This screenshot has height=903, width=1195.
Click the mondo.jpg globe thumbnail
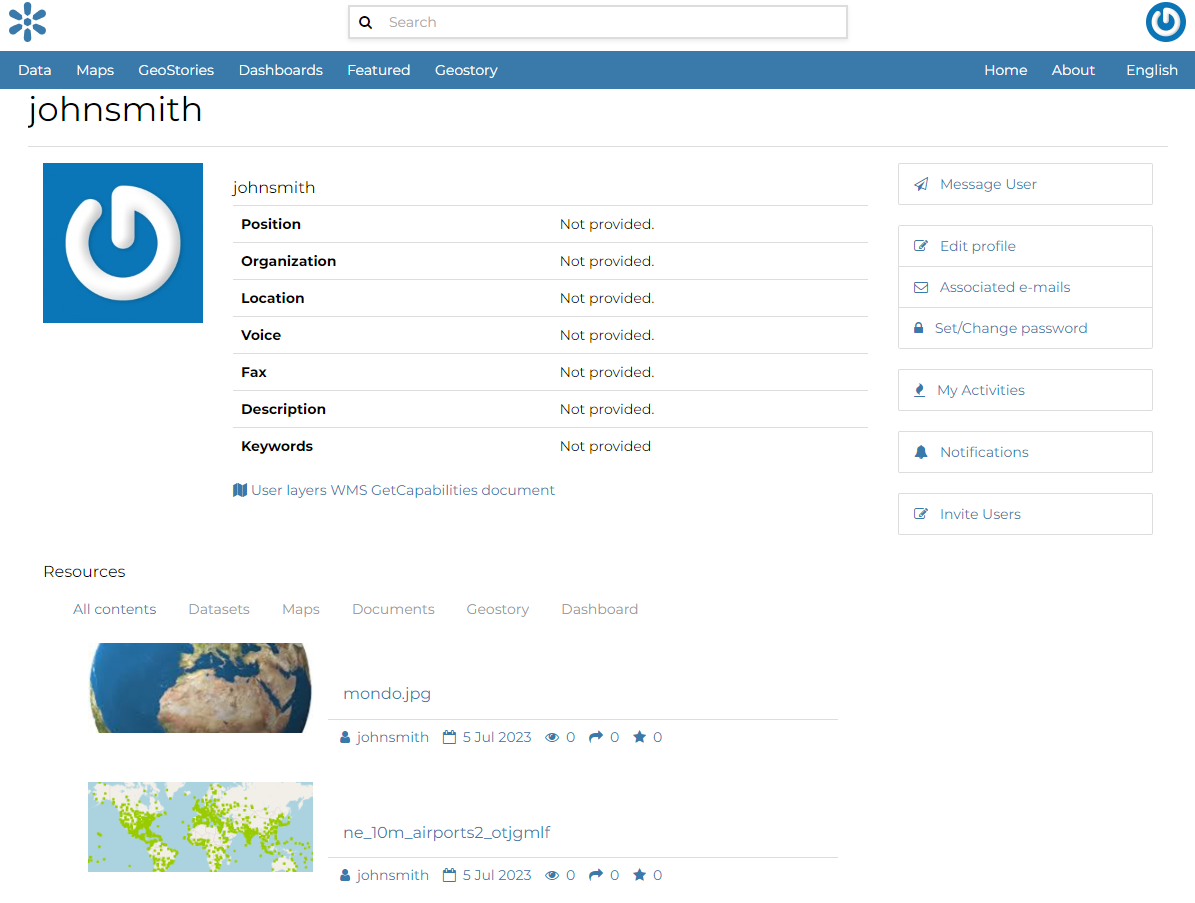tap(200, 688)
